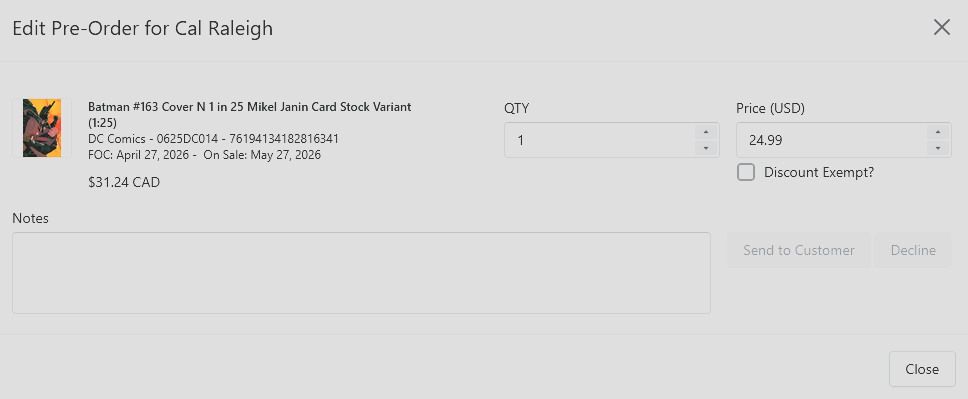This screenshot has height=399, width=968.
Task: Click the Discount Exempt? label text
Action: [x=819, y=172]
